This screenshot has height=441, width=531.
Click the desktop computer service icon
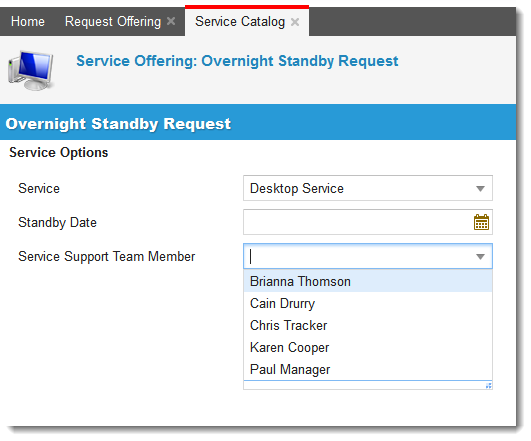(31, 70)
